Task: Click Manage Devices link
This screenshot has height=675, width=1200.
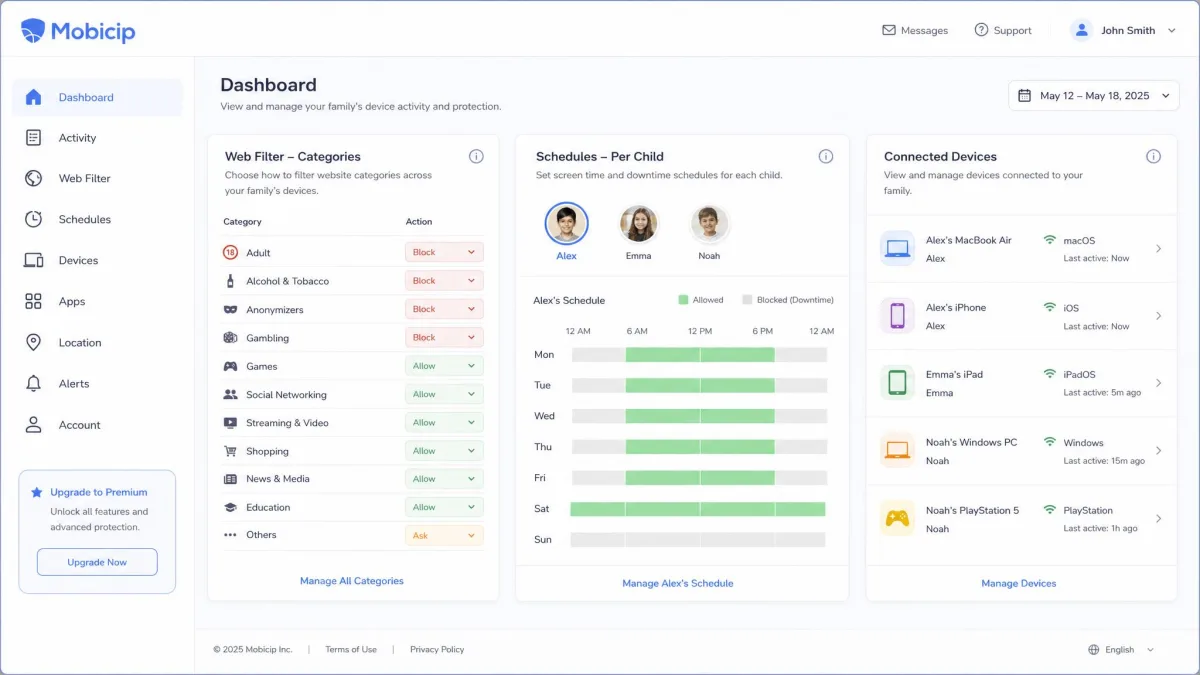Action: tap(1018, 583)
